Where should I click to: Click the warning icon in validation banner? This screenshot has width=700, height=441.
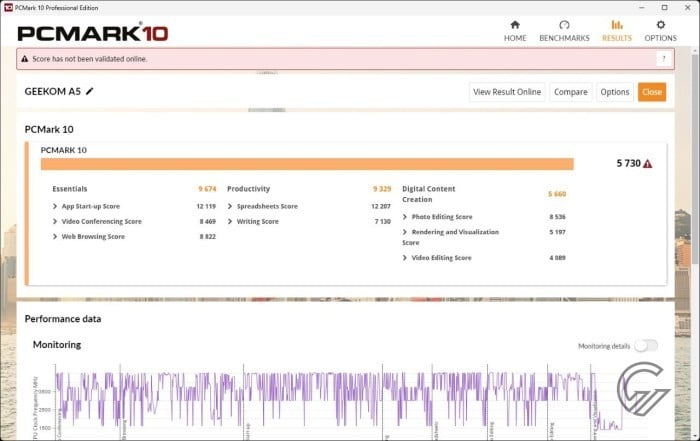pos(25,59)
